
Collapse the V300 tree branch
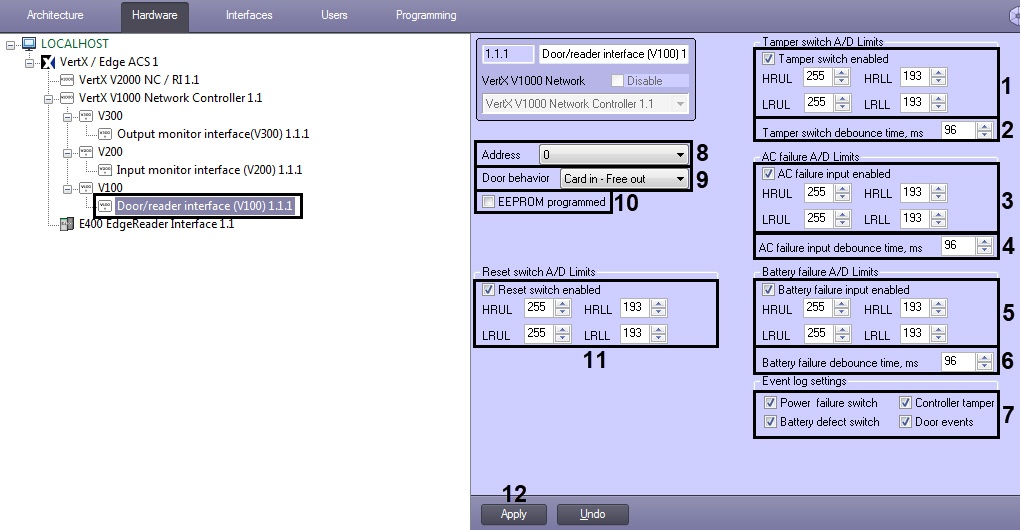point(68,117)
